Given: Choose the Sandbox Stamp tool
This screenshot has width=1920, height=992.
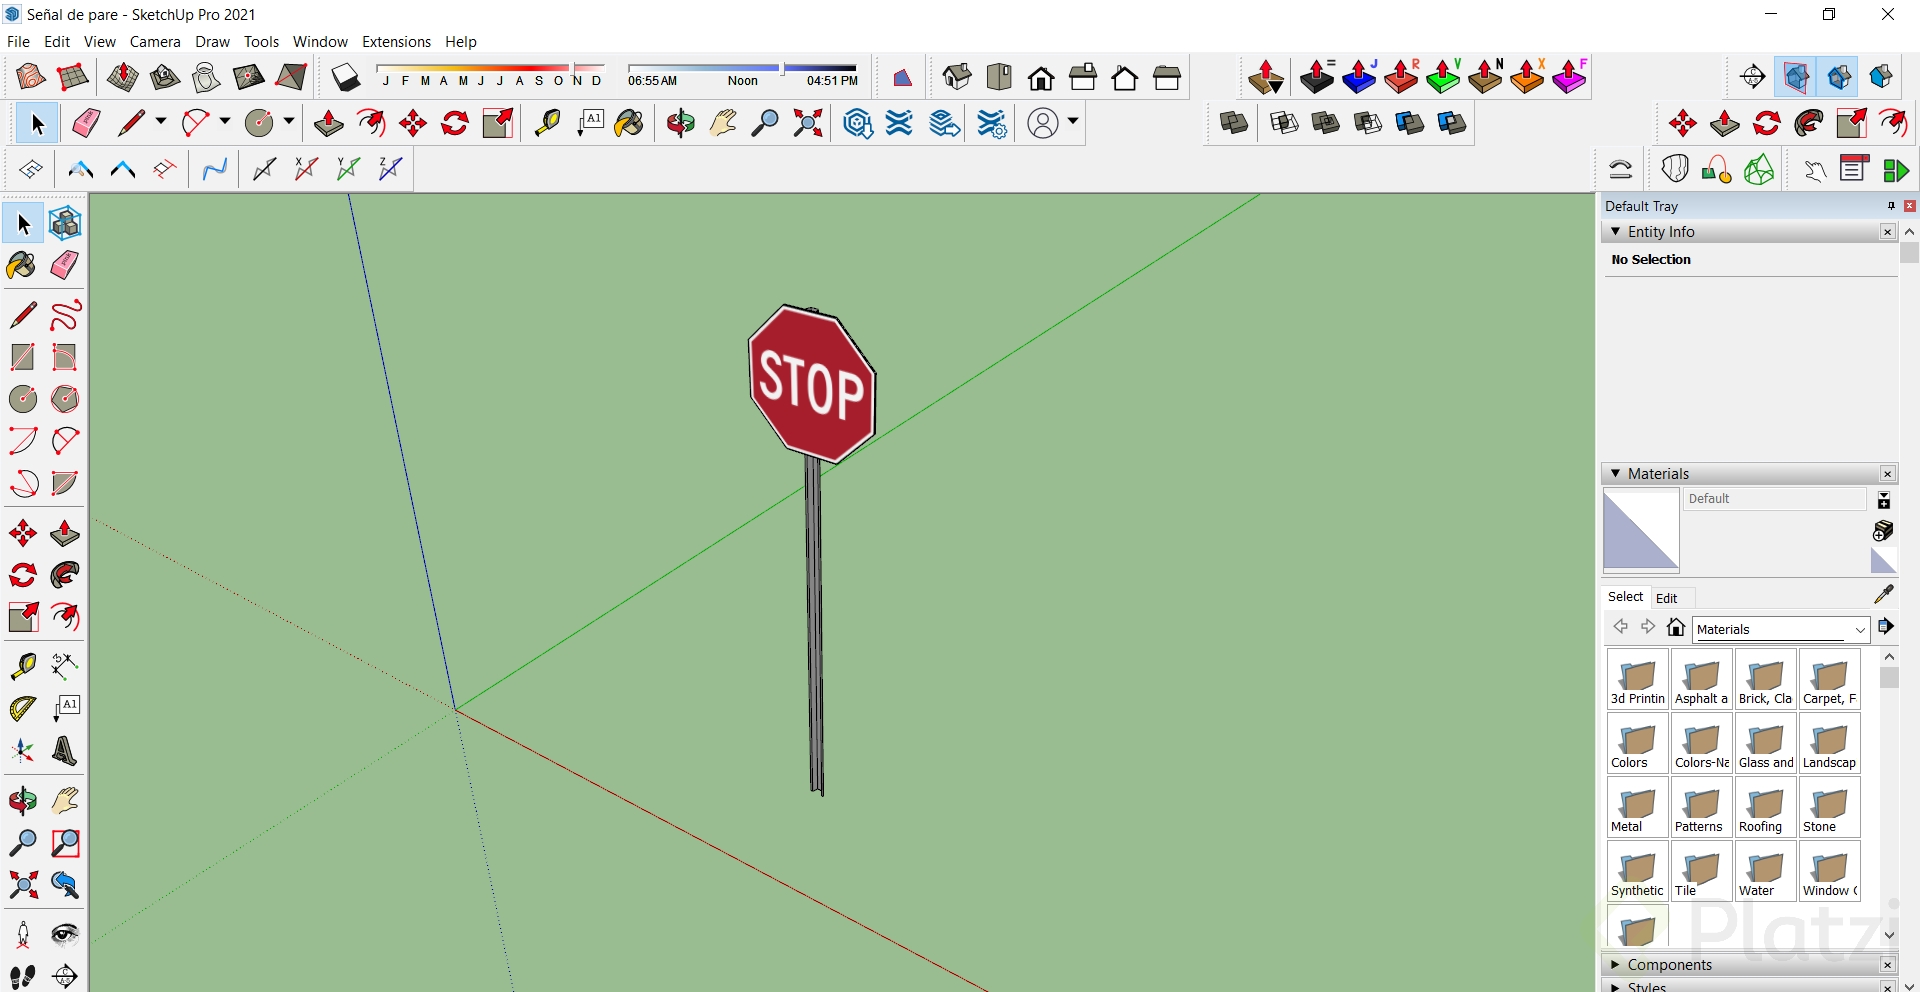Looking at the screenshot, I should pos(165,77).
